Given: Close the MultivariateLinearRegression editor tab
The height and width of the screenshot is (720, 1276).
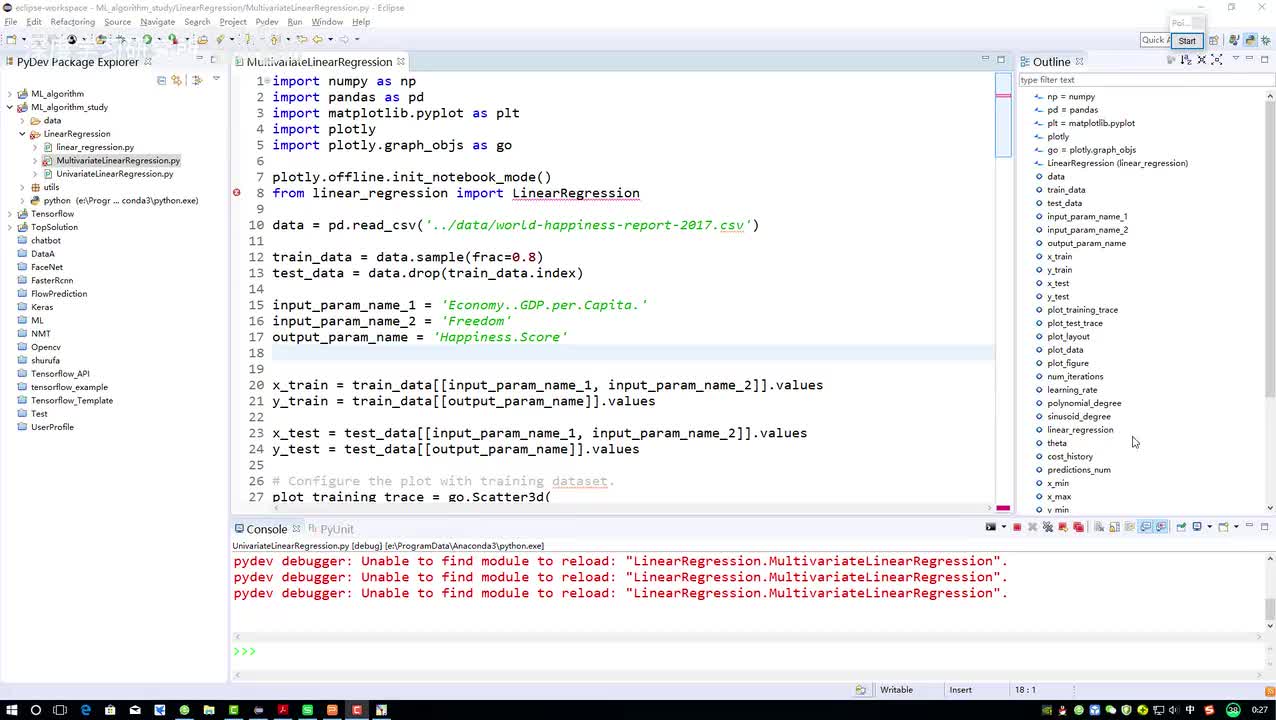Looking at the screenshot, I should (401, 62).
